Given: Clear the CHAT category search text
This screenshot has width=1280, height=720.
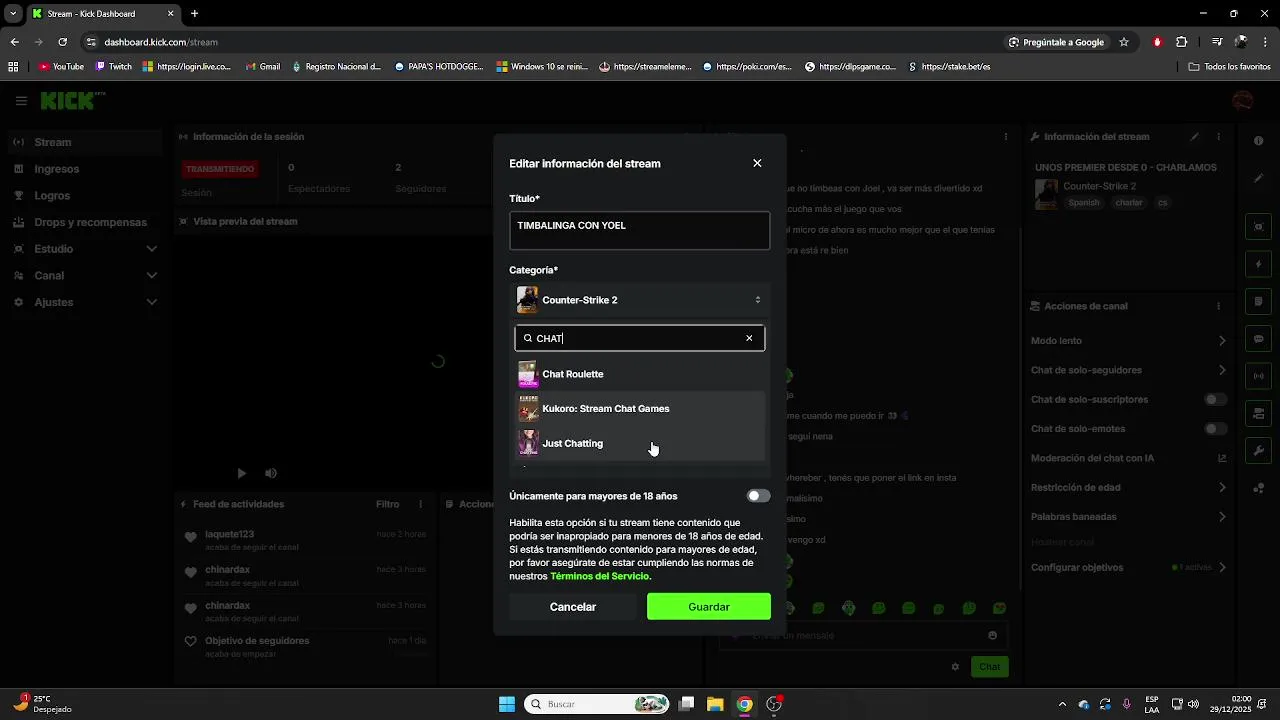Looking at the screenshot, I should click(749, 338).
